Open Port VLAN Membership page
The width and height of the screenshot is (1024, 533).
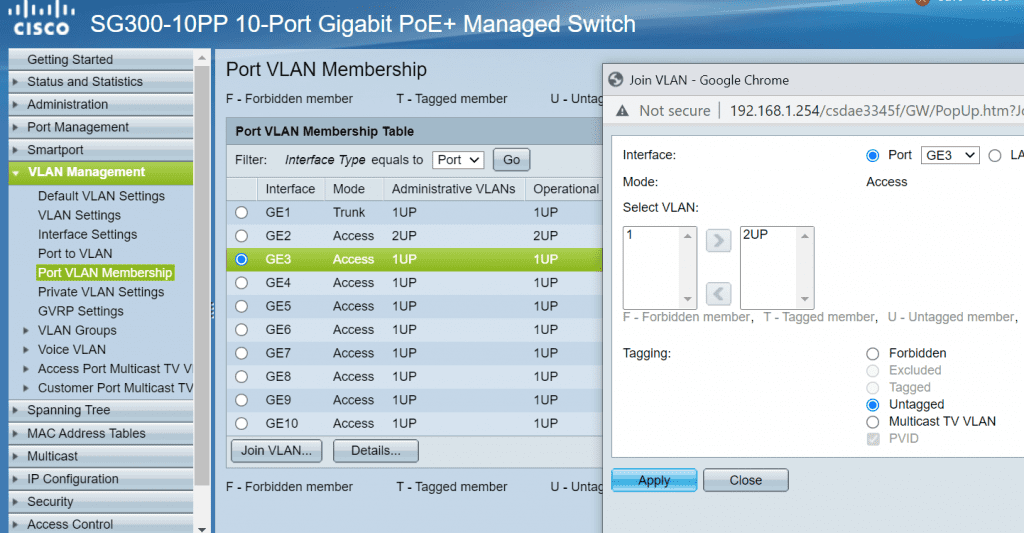[105, 272]
